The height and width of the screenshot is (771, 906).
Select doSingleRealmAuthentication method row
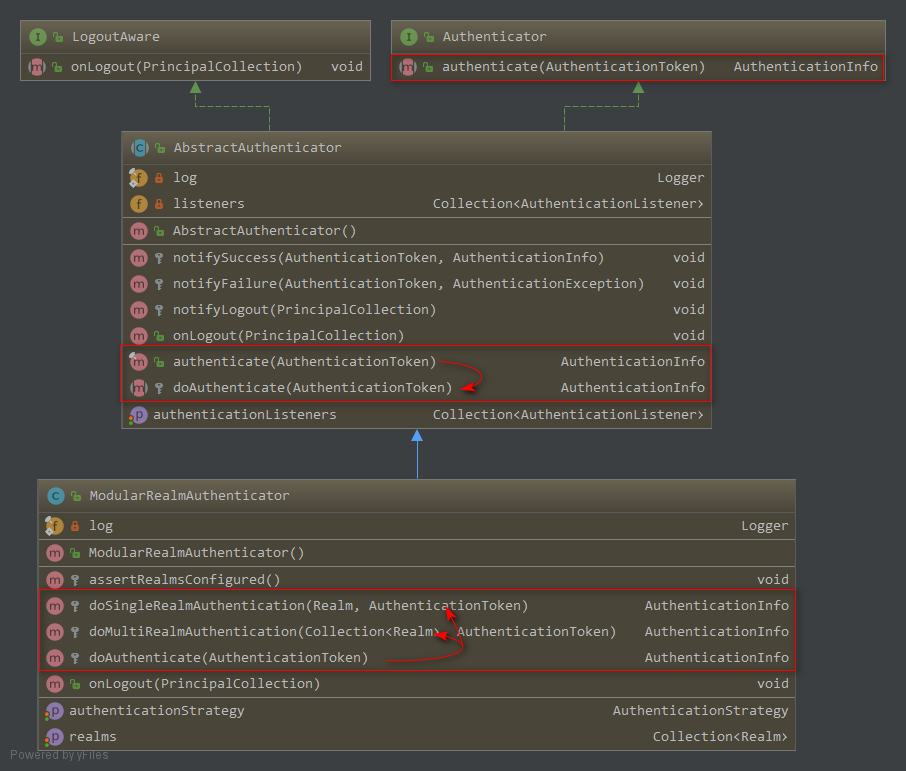click(x=308, y=606)
